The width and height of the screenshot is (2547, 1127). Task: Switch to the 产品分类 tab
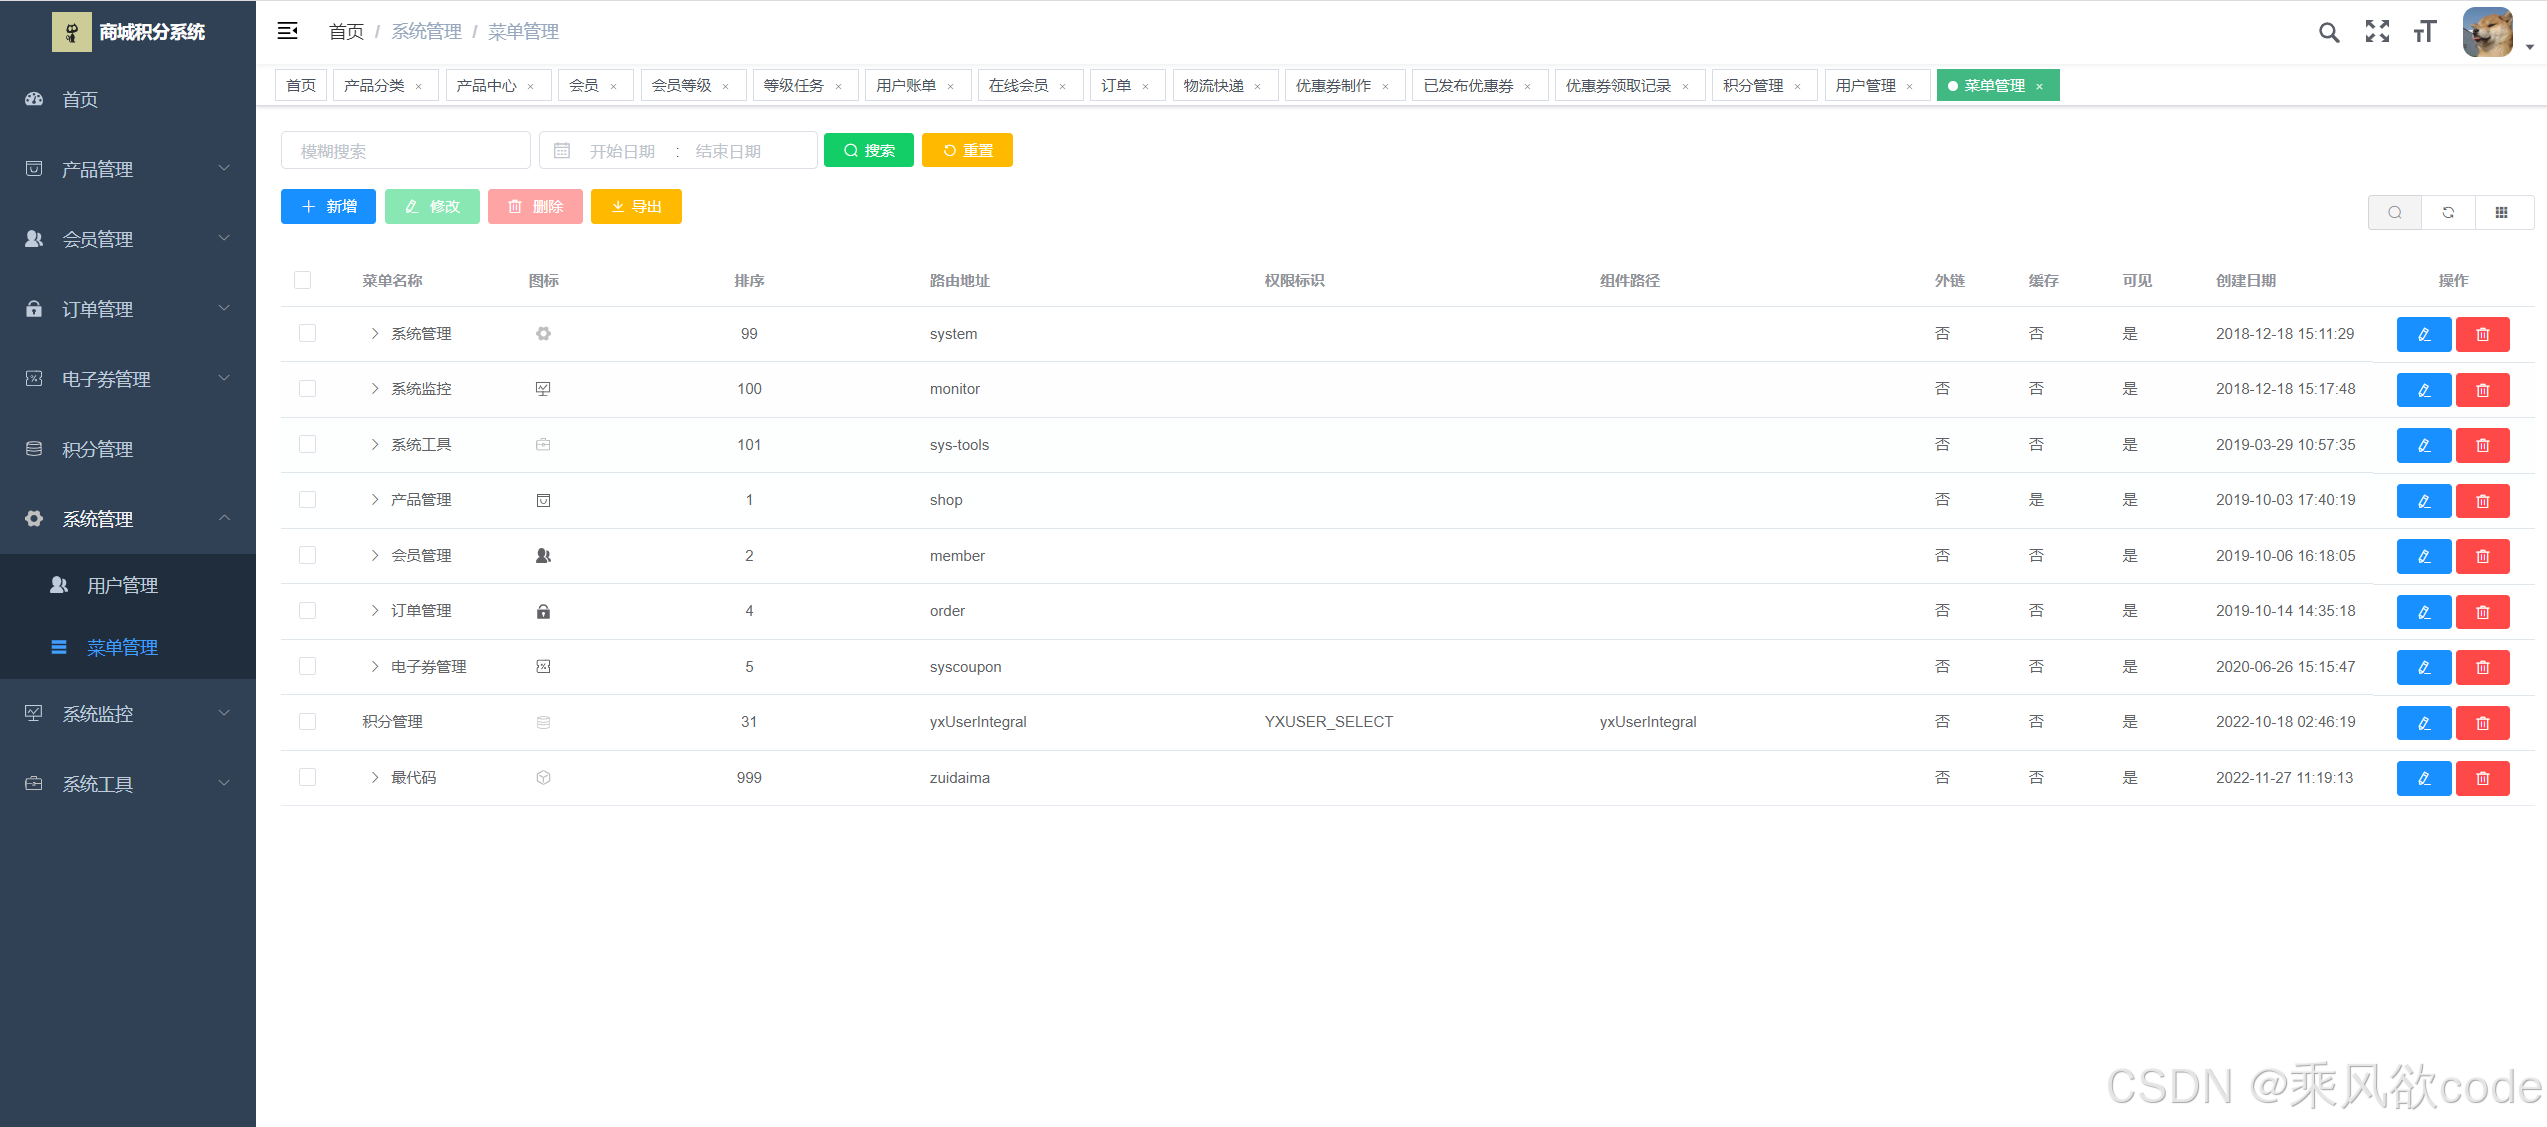[374, 86]
